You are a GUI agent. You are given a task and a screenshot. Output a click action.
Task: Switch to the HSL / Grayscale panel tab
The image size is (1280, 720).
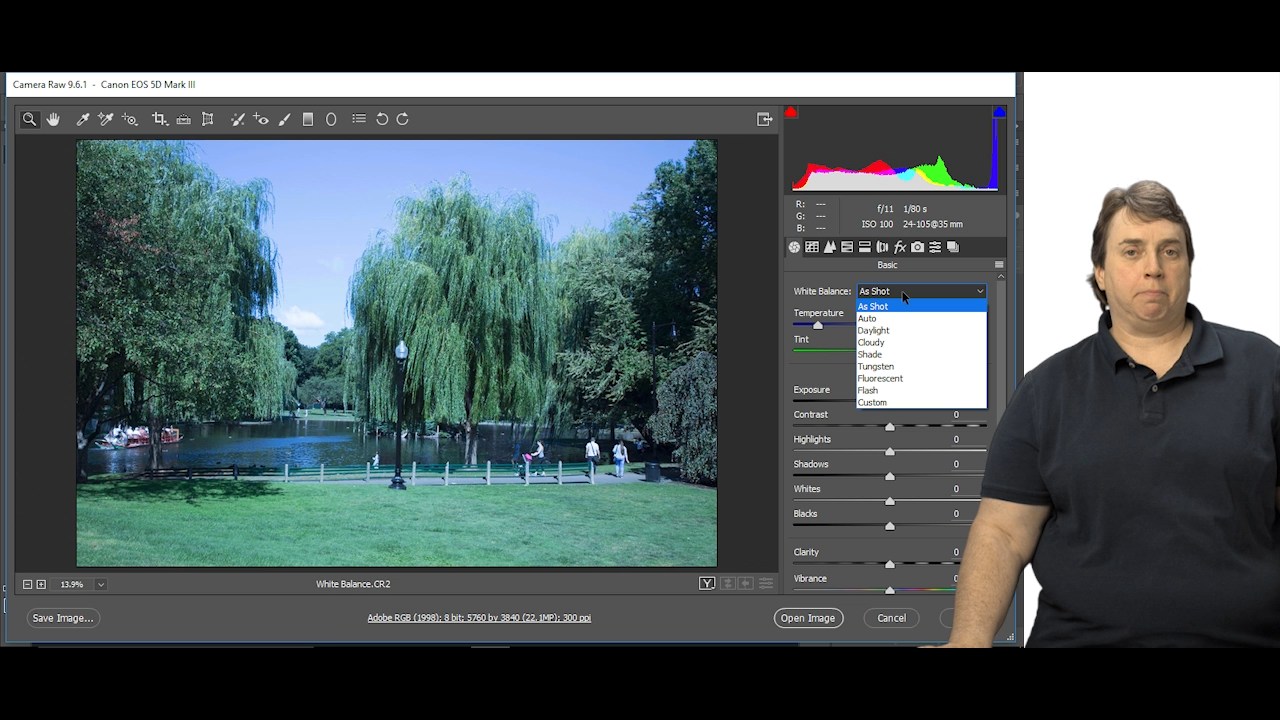(847, 247)
